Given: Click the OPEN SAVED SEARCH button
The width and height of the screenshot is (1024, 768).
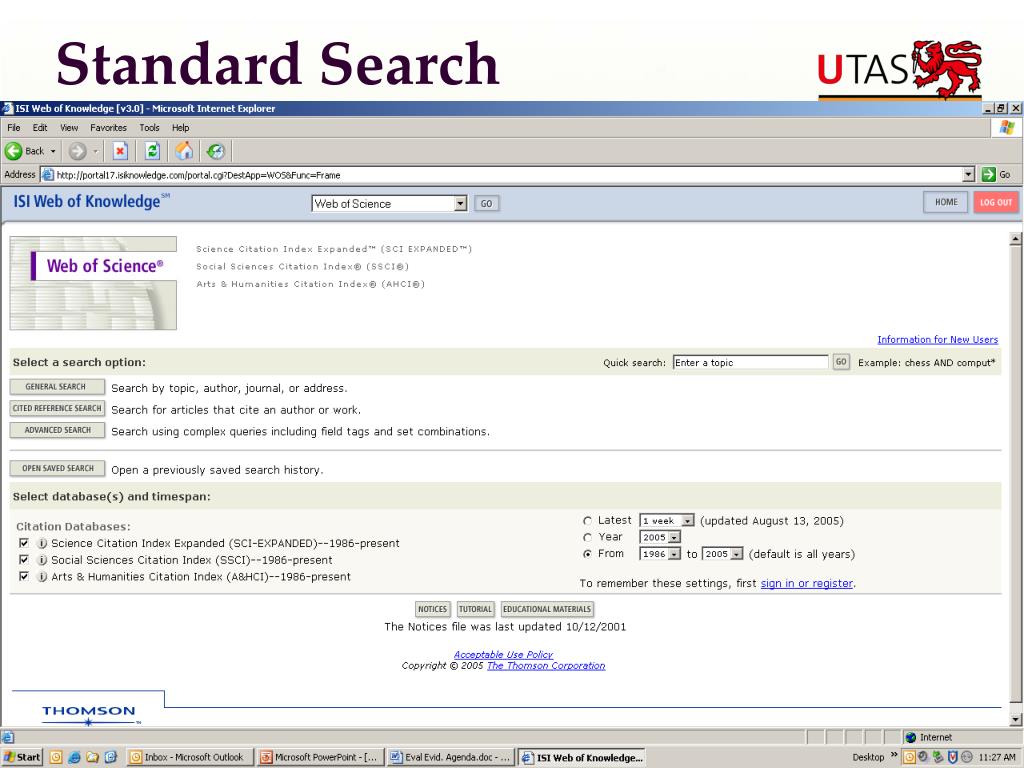Looking at the screenshot, I should click(x=57, y=468).
